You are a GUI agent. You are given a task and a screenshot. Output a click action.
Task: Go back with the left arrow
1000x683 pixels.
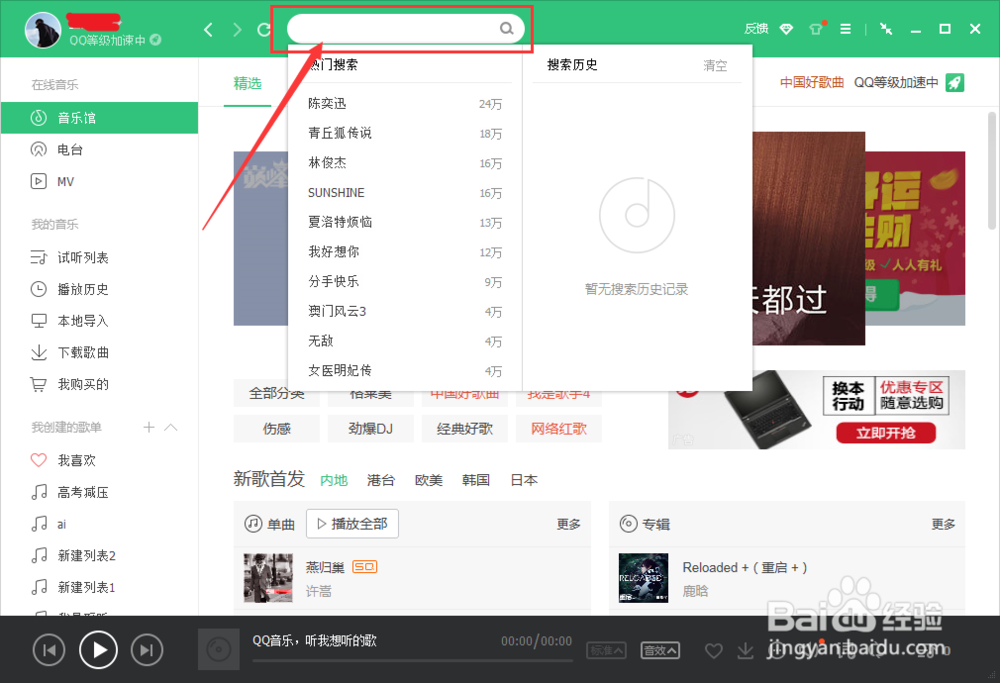pos(208,29)
